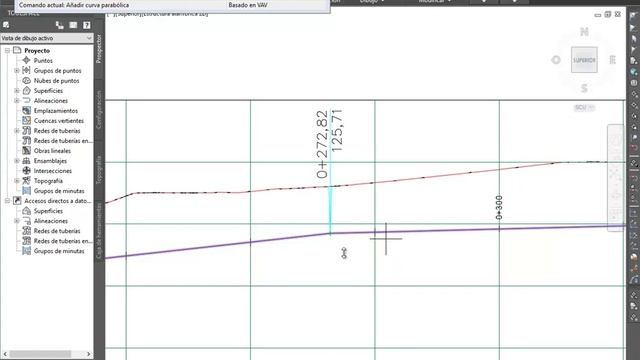This screenshot has width=640, height=360.
Task: Expand Redes de tuberías under Proyecto
Action: point(17,131)
